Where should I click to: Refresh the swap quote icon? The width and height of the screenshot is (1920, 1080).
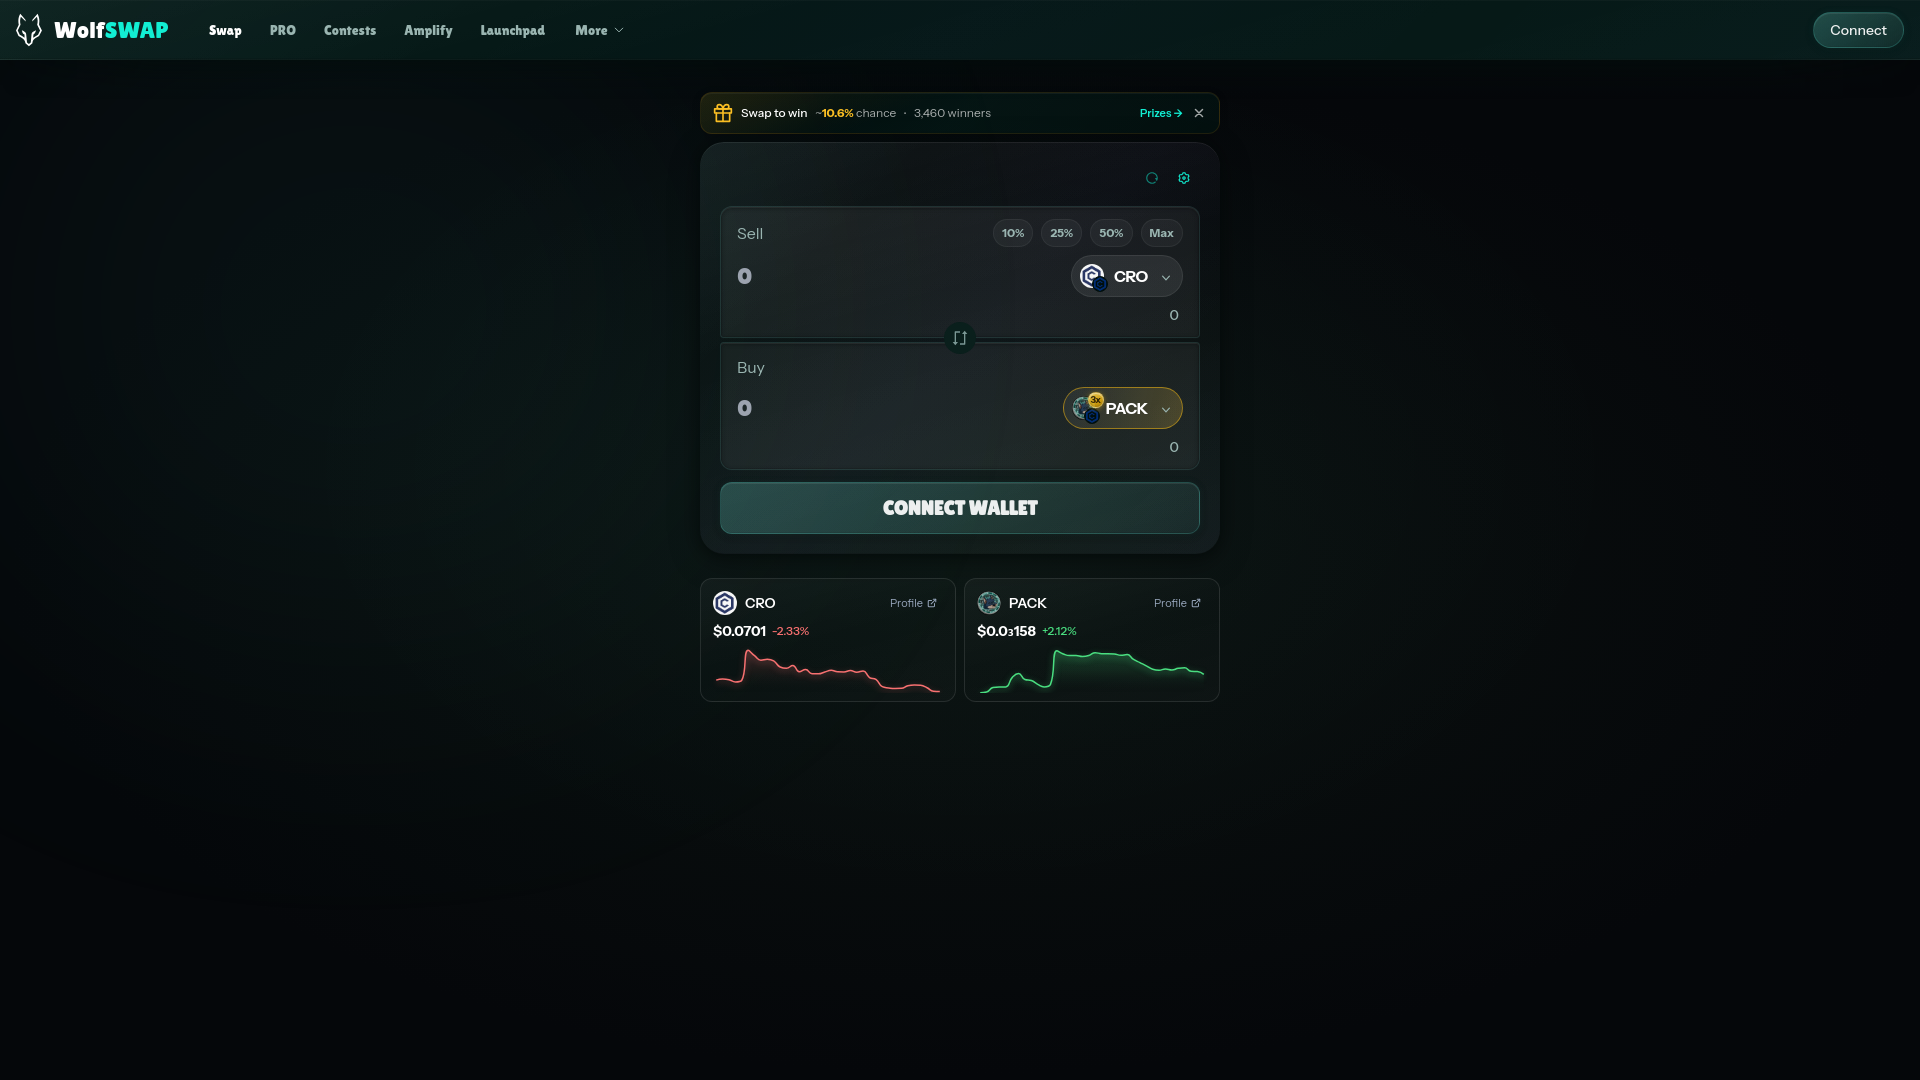point(1152,178)
